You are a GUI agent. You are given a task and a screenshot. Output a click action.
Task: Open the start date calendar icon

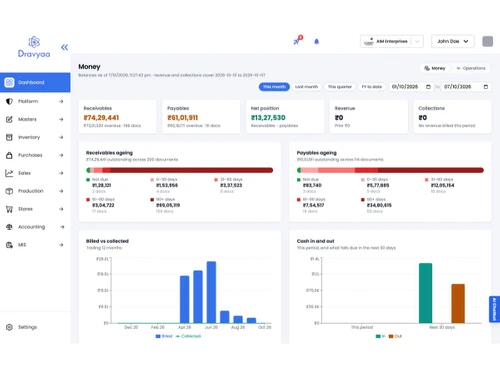tap(428, 87)
